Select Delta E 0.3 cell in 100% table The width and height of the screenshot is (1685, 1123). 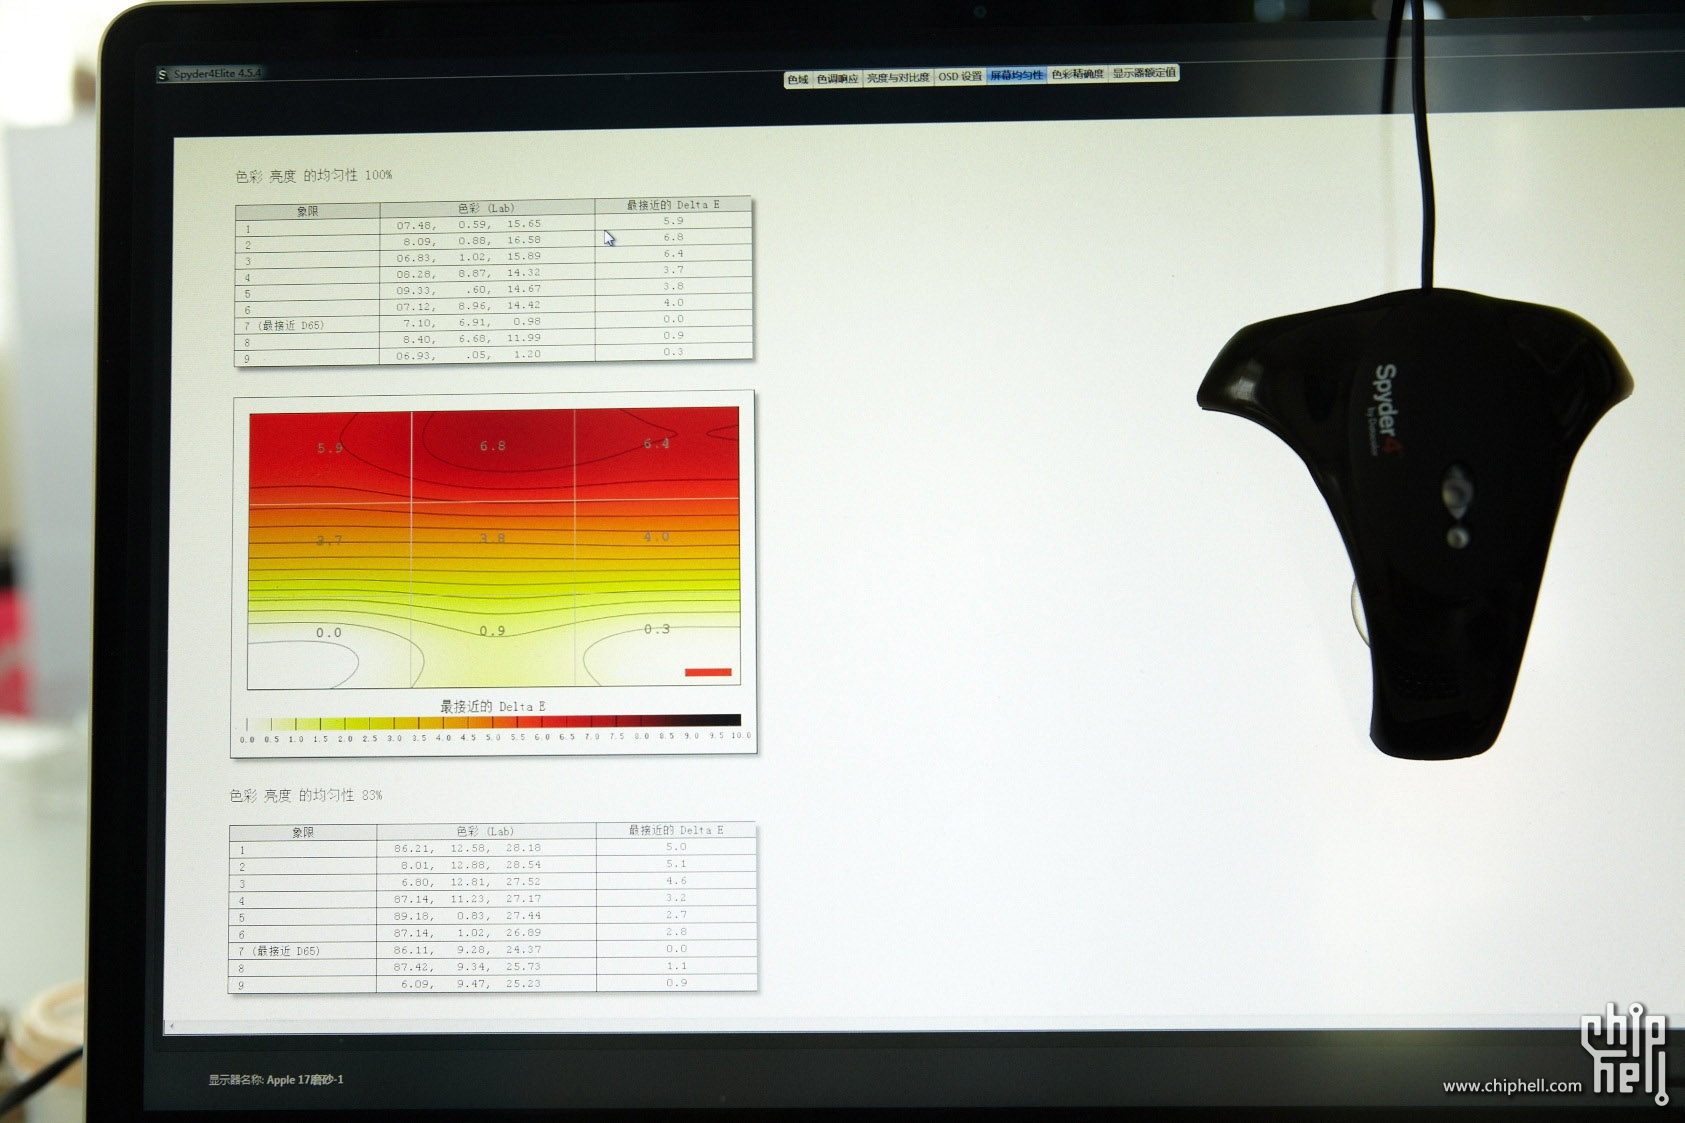[x=673, y=352]
